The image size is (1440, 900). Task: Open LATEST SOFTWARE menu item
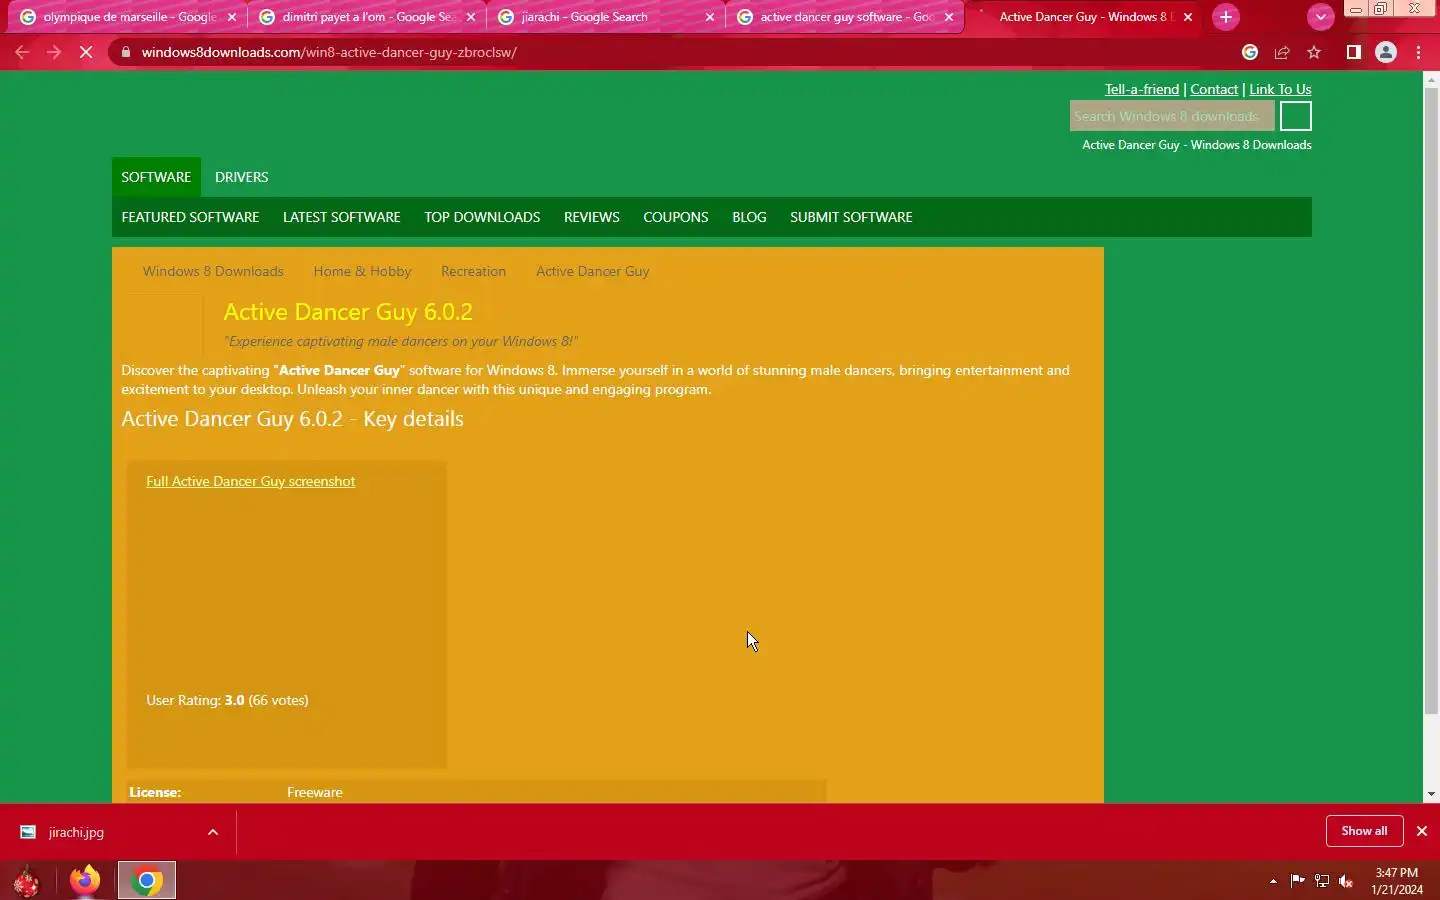point(342,217)
